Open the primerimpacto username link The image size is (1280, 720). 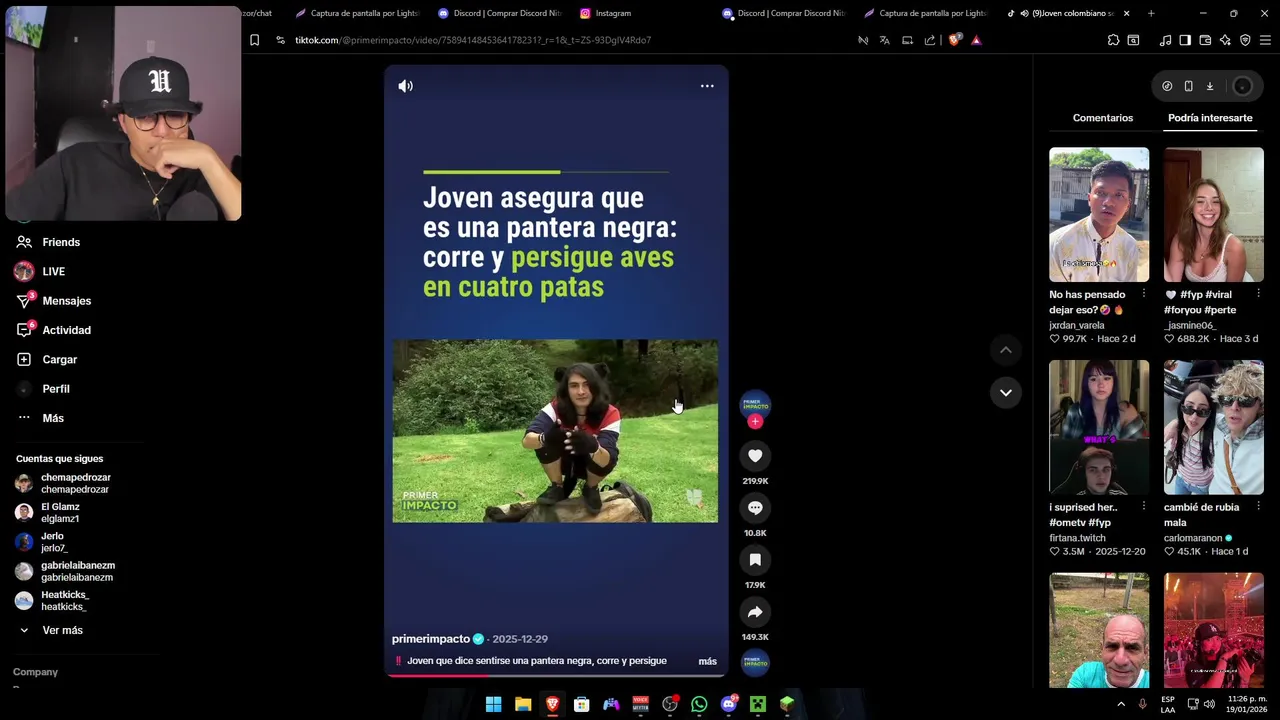tap(431, 639)
